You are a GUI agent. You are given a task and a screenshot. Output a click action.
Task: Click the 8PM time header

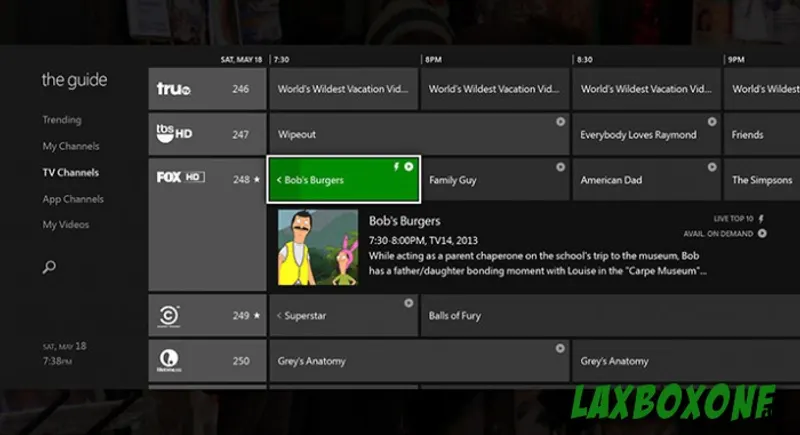[433, 60]
